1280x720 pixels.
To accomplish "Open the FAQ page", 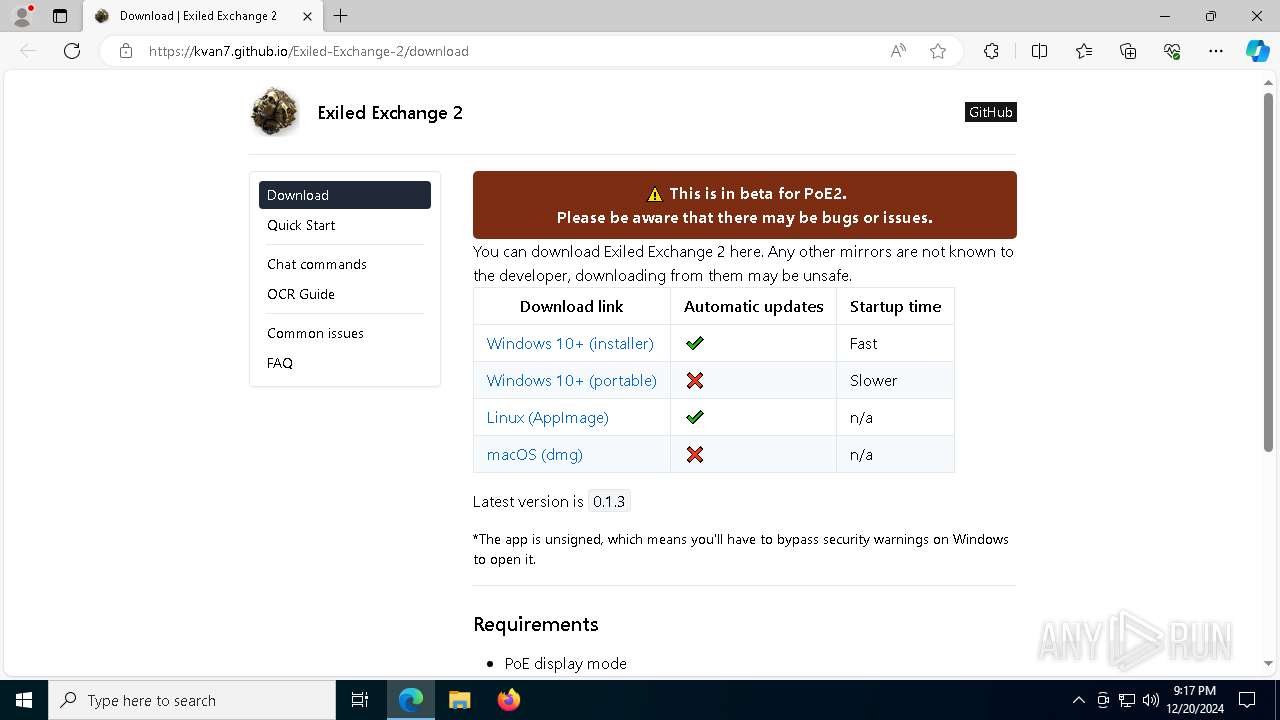I will click(280, 363).
